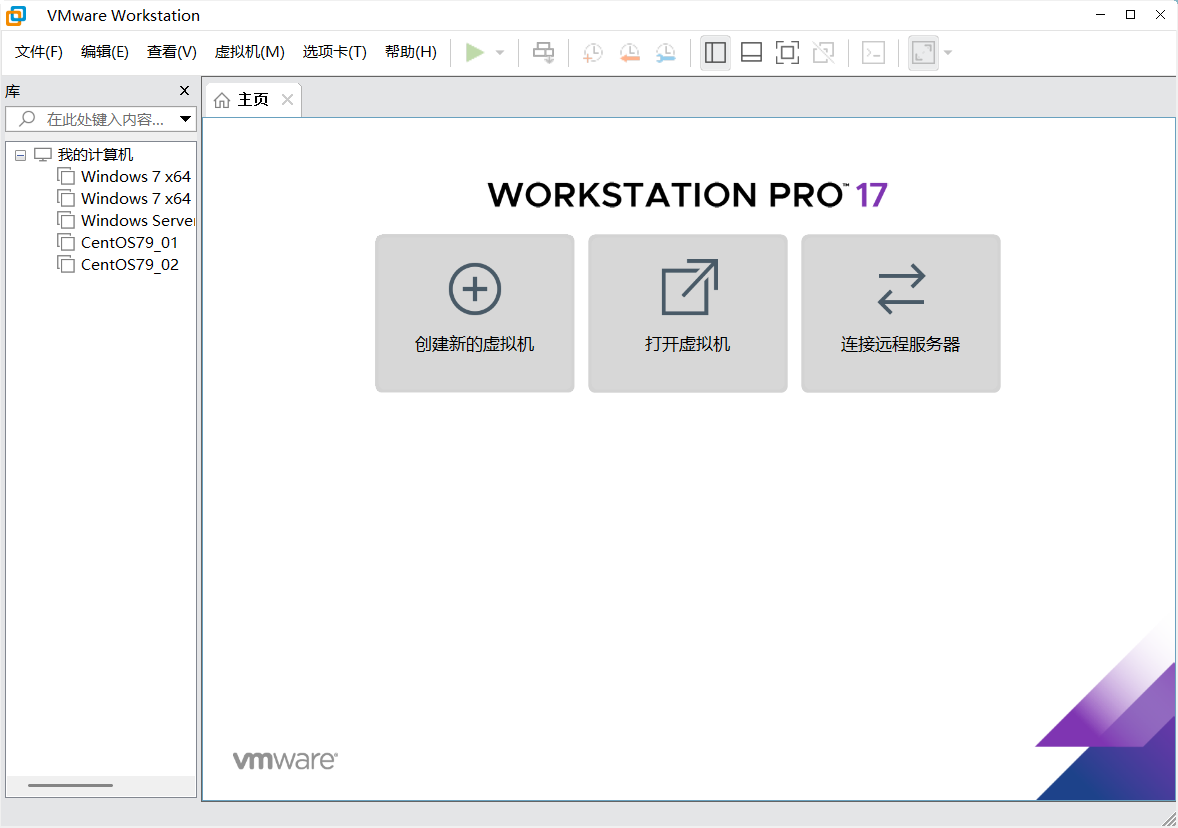This screenshot has height=828, width=1178.
Task: Select the second Windows 7 x64 VM
Action: pos(136,198)
